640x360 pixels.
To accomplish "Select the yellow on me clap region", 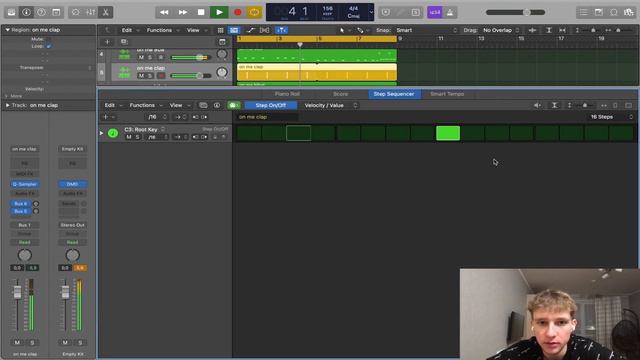I will 317,72.
